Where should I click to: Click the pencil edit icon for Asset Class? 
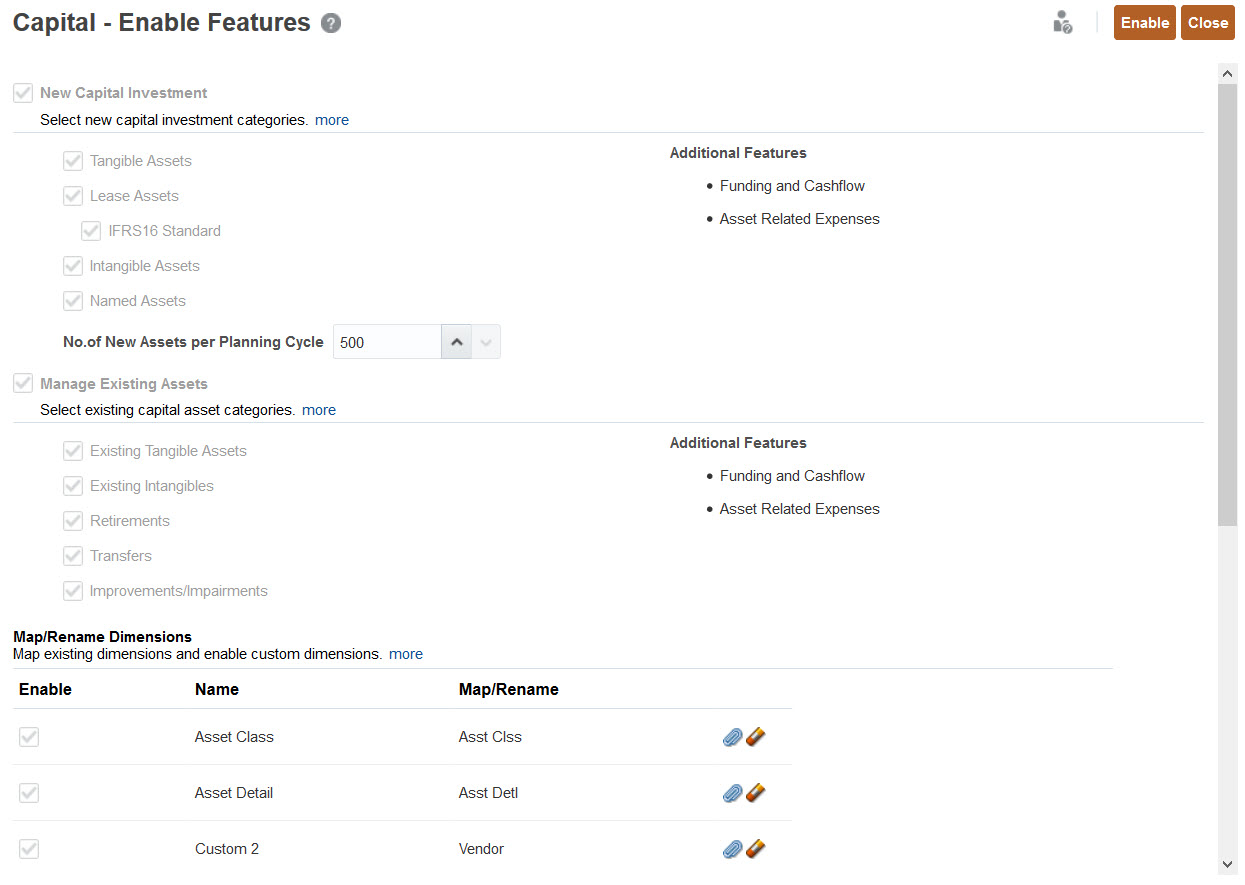pos(756,737)
